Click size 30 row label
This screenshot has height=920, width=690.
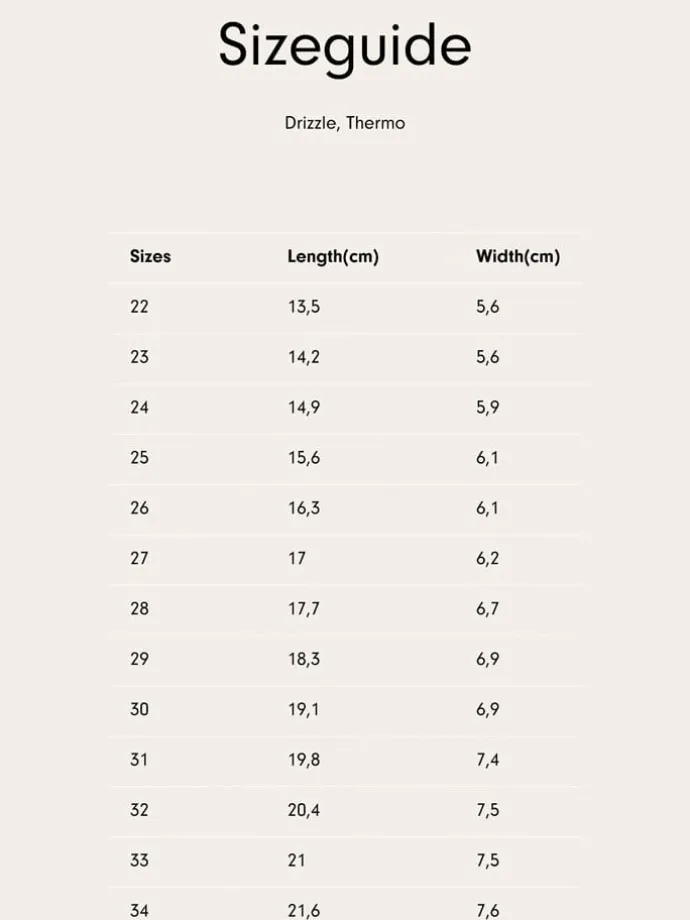pyautogui.click(x=139, y=709)
